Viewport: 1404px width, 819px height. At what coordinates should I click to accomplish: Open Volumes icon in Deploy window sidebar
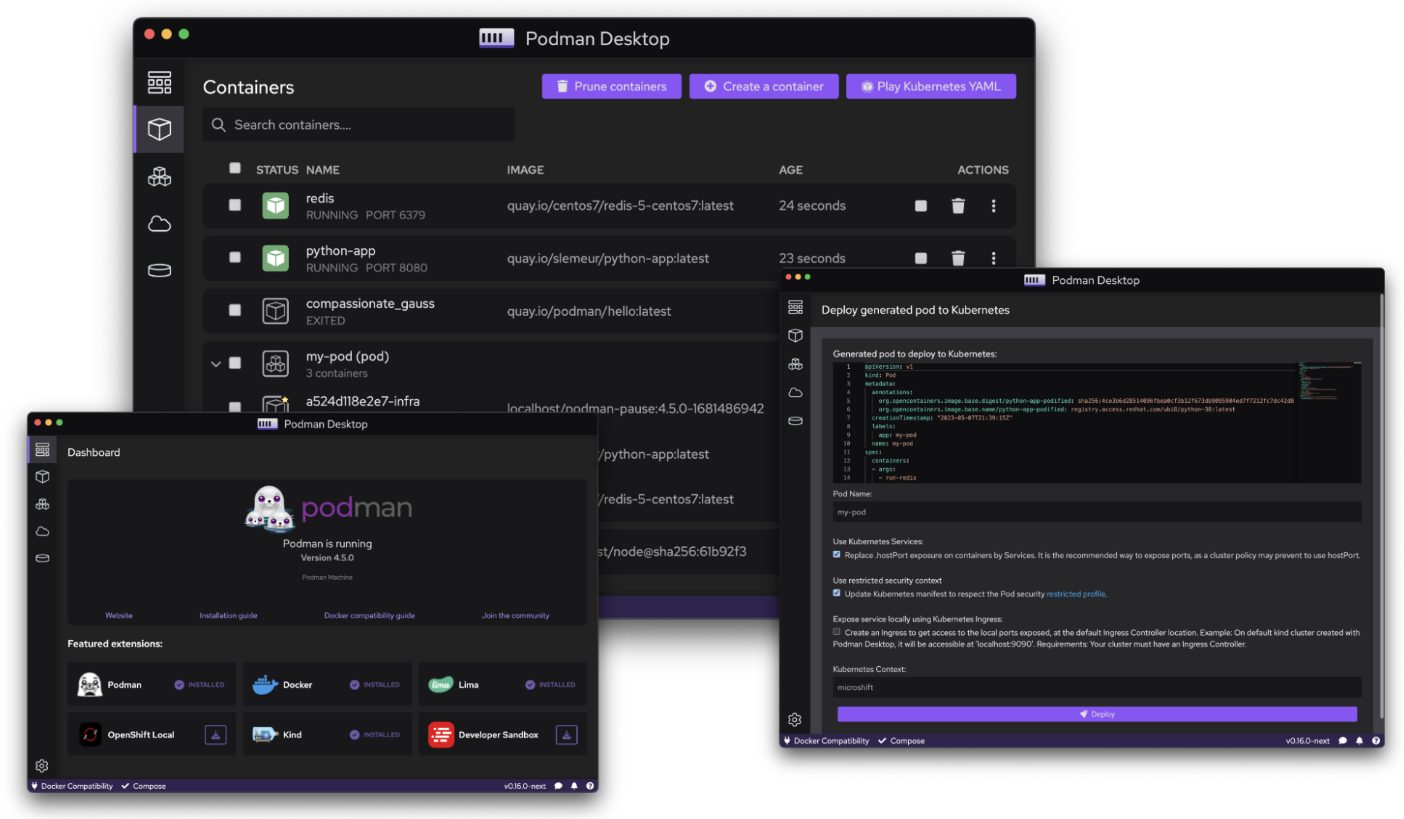(795, 421)
